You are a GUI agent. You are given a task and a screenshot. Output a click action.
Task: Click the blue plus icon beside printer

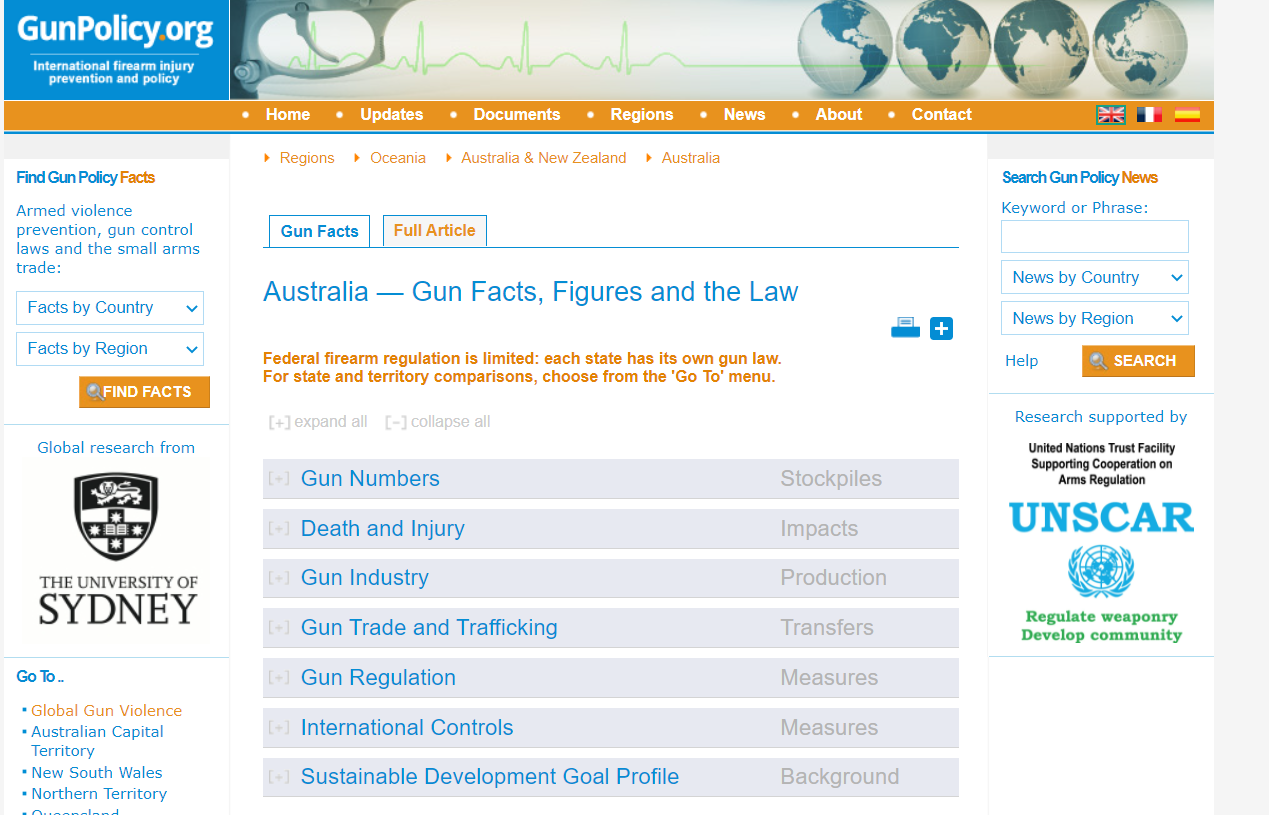tap(941, 328)
